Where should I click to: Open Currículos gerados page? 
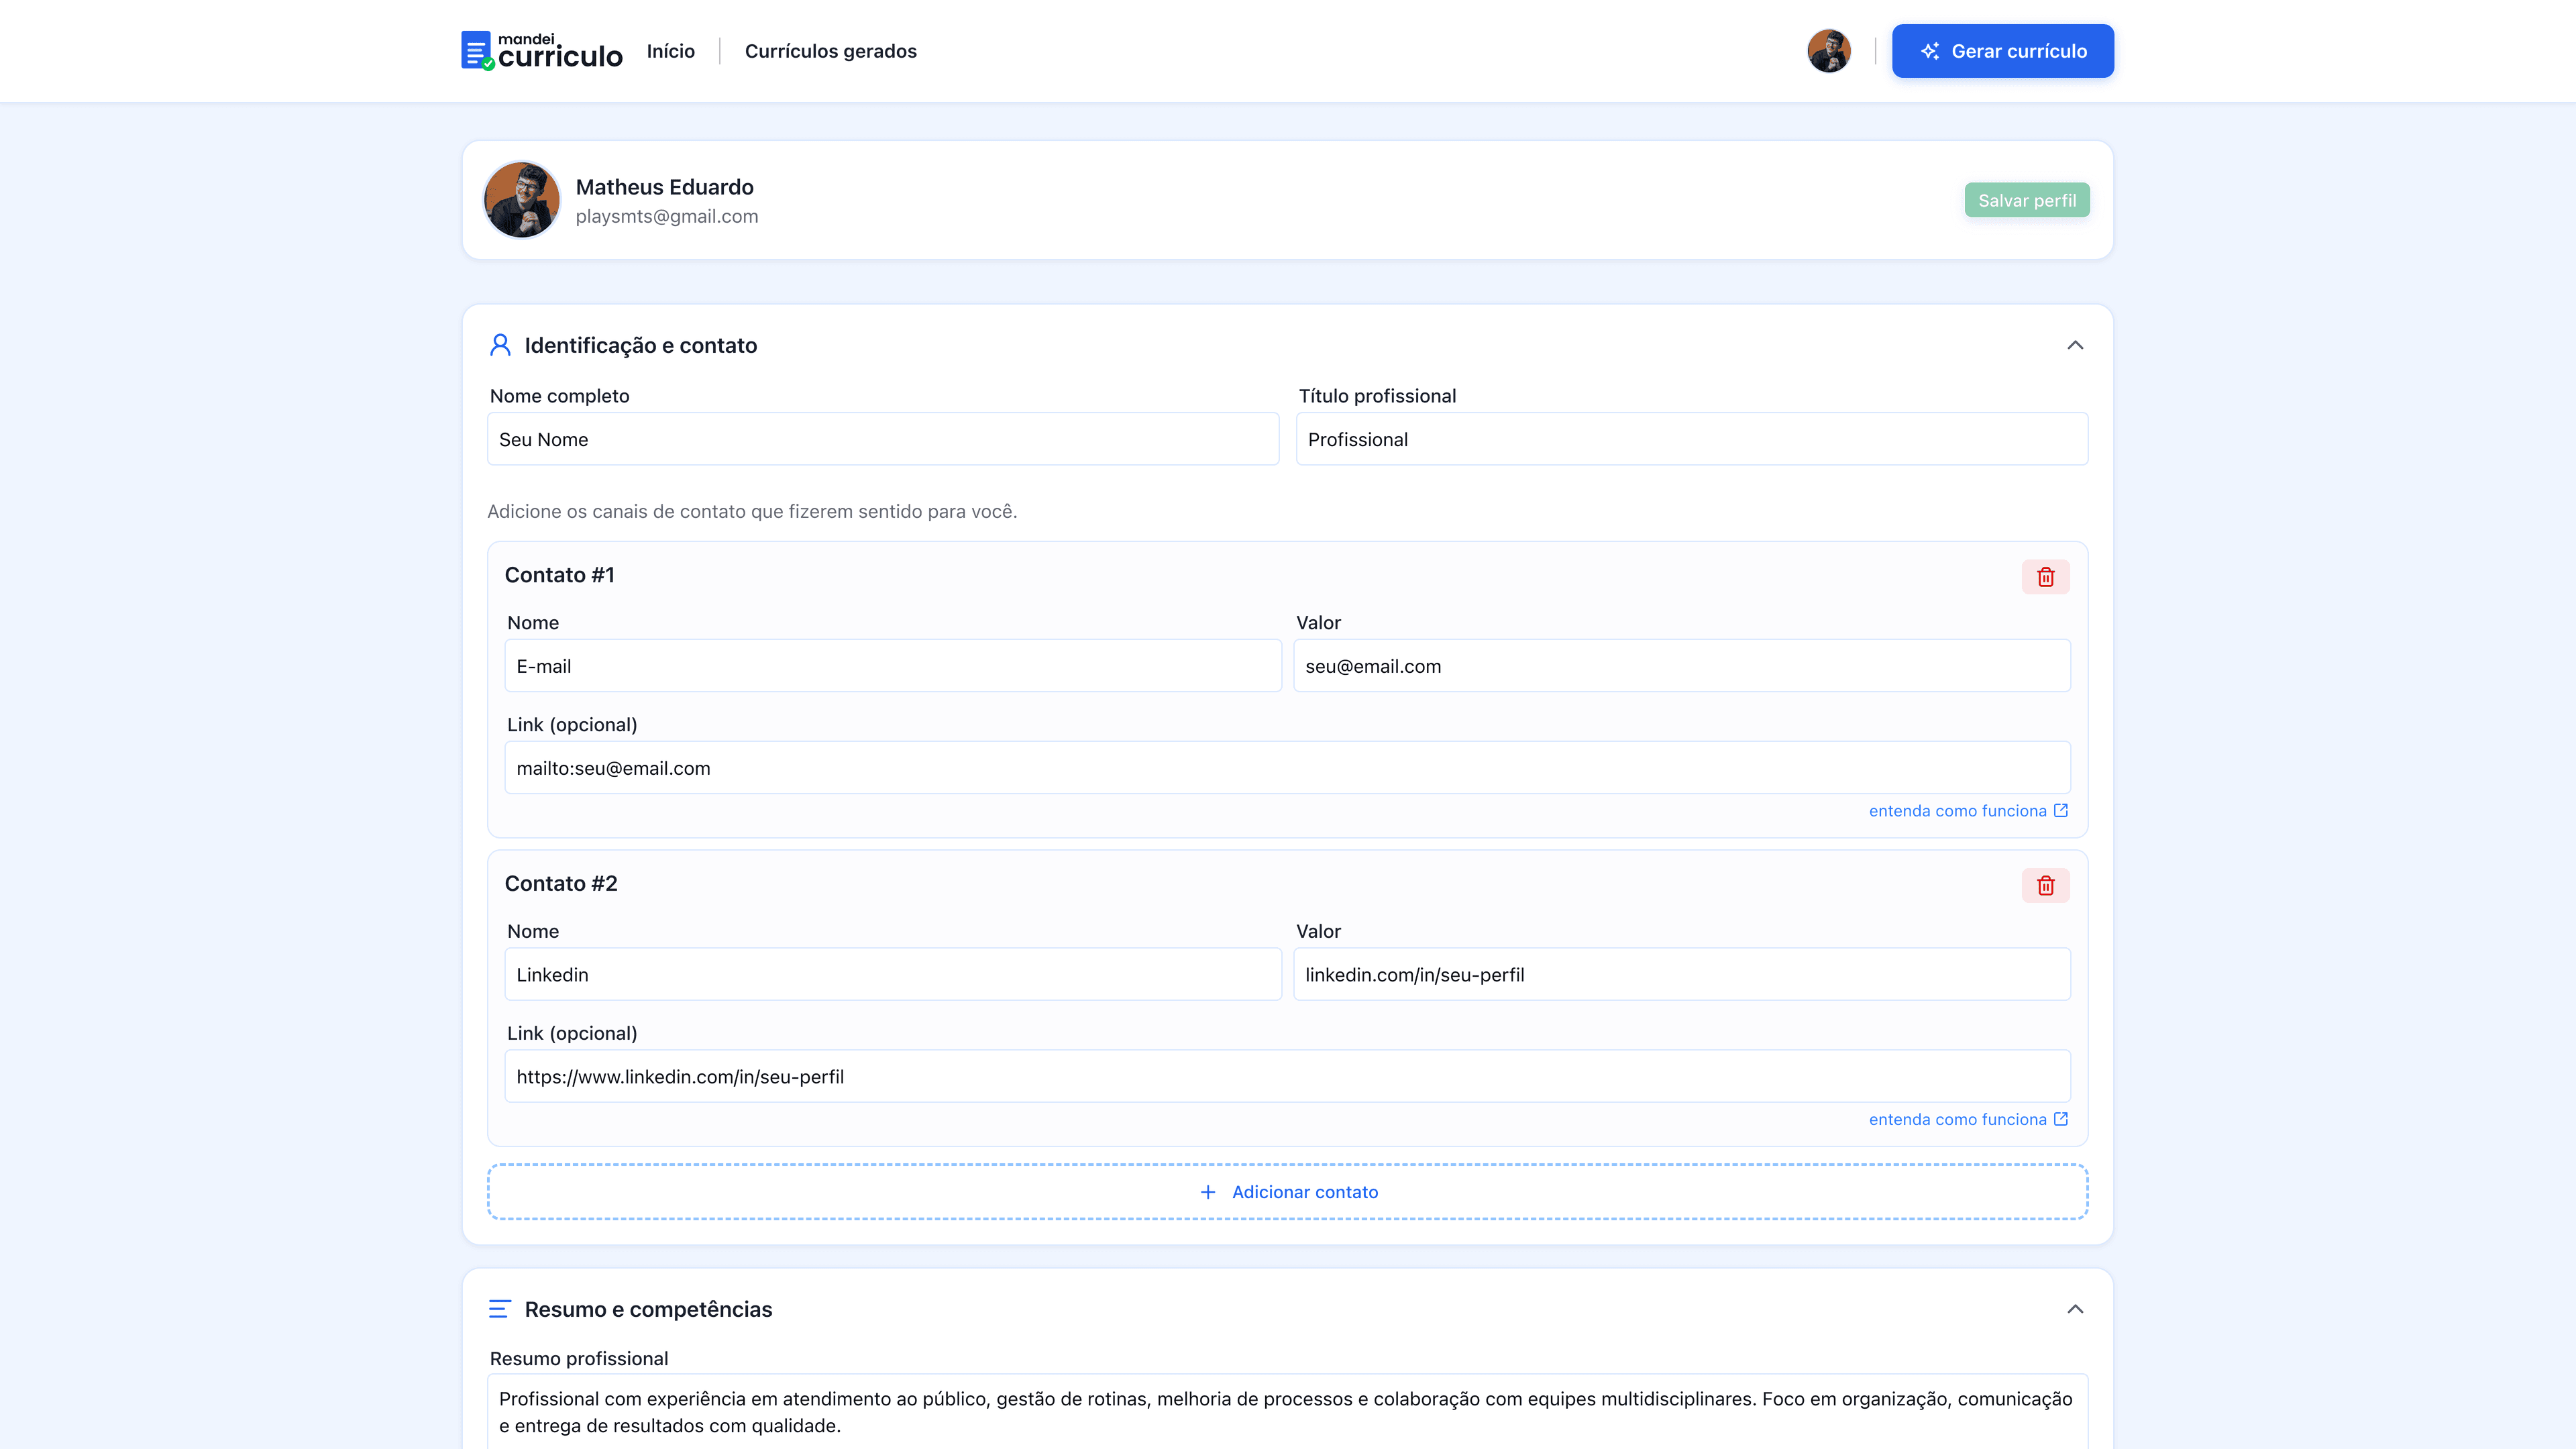pos(830,51)
